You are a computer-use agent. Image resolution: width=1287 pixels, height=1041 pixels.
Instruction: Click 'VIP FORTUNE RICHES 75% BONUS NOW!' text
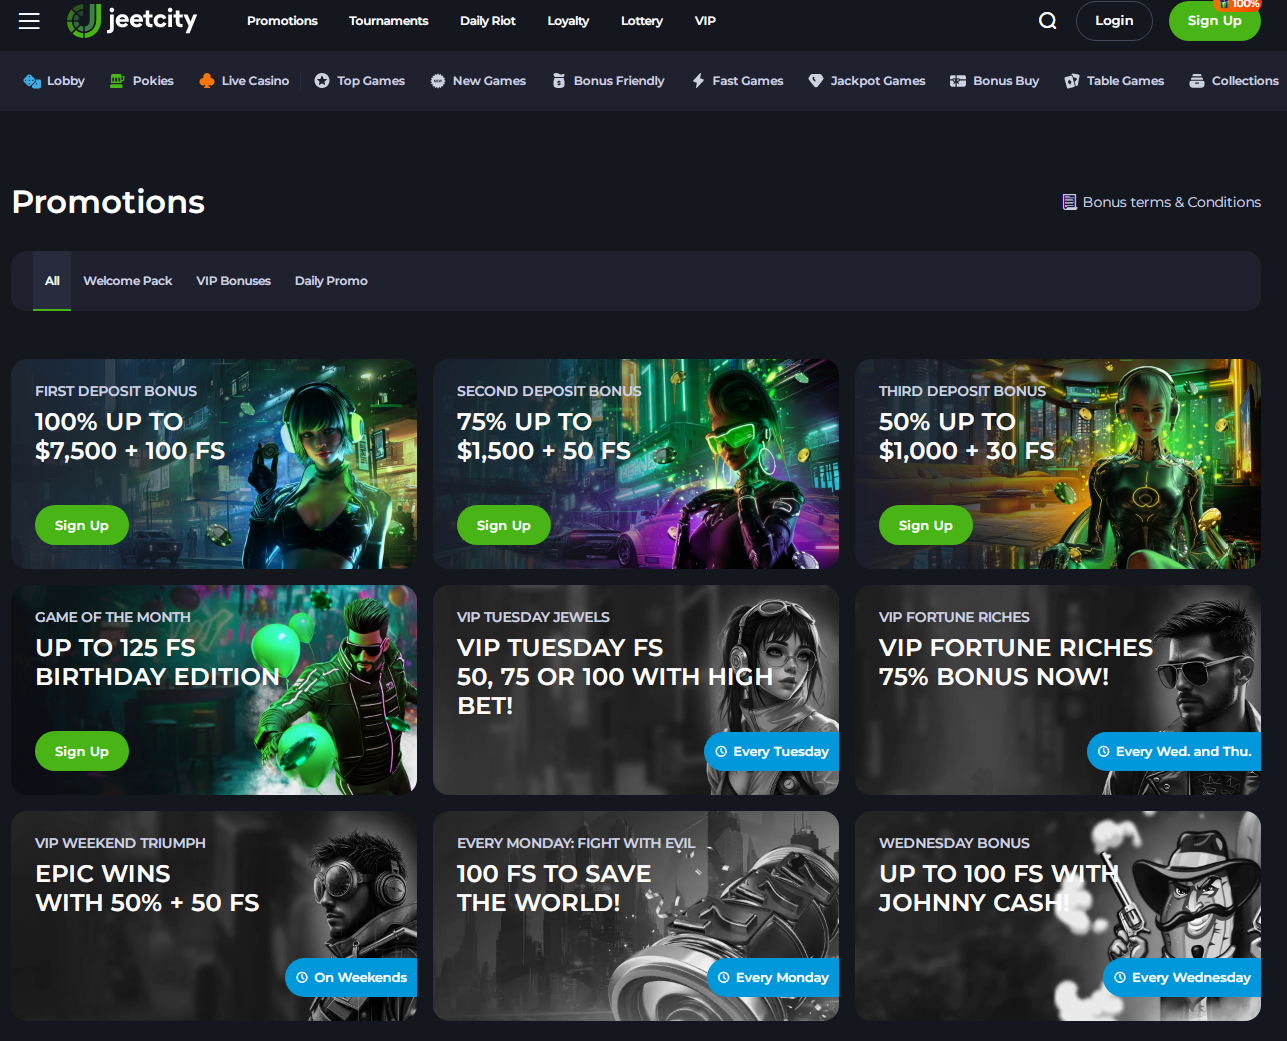click(x=1016, y=662)
